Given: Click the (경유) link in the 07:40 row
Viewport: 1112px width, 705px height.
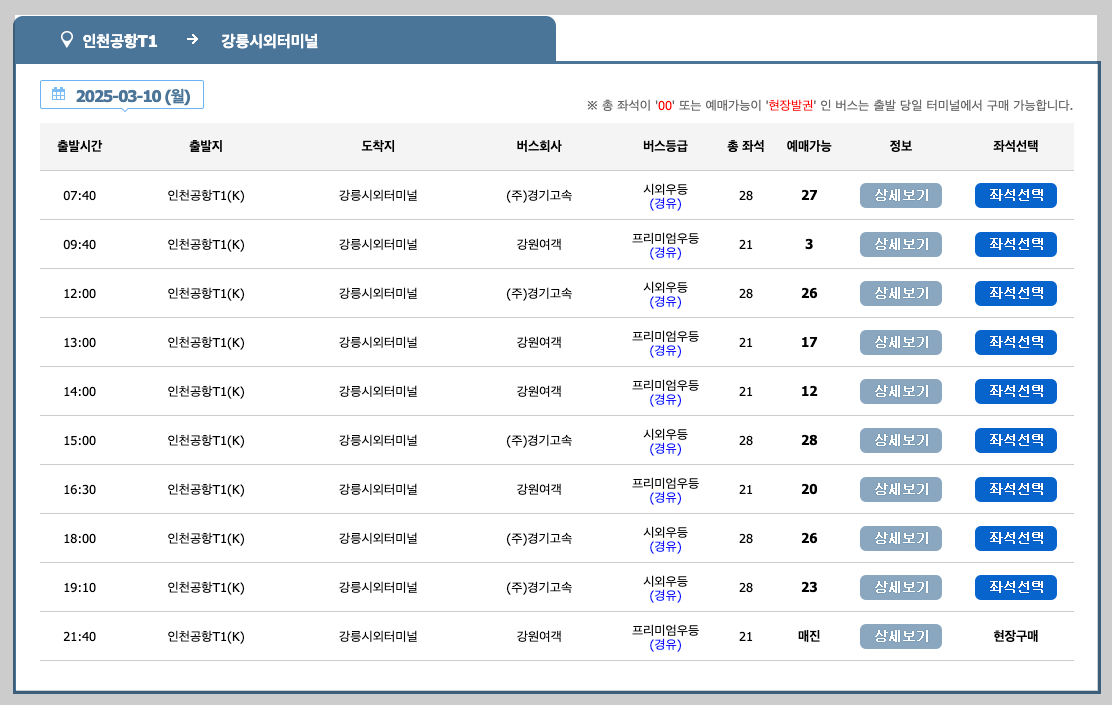Looking at the screenshot, I should coord(665,204).
